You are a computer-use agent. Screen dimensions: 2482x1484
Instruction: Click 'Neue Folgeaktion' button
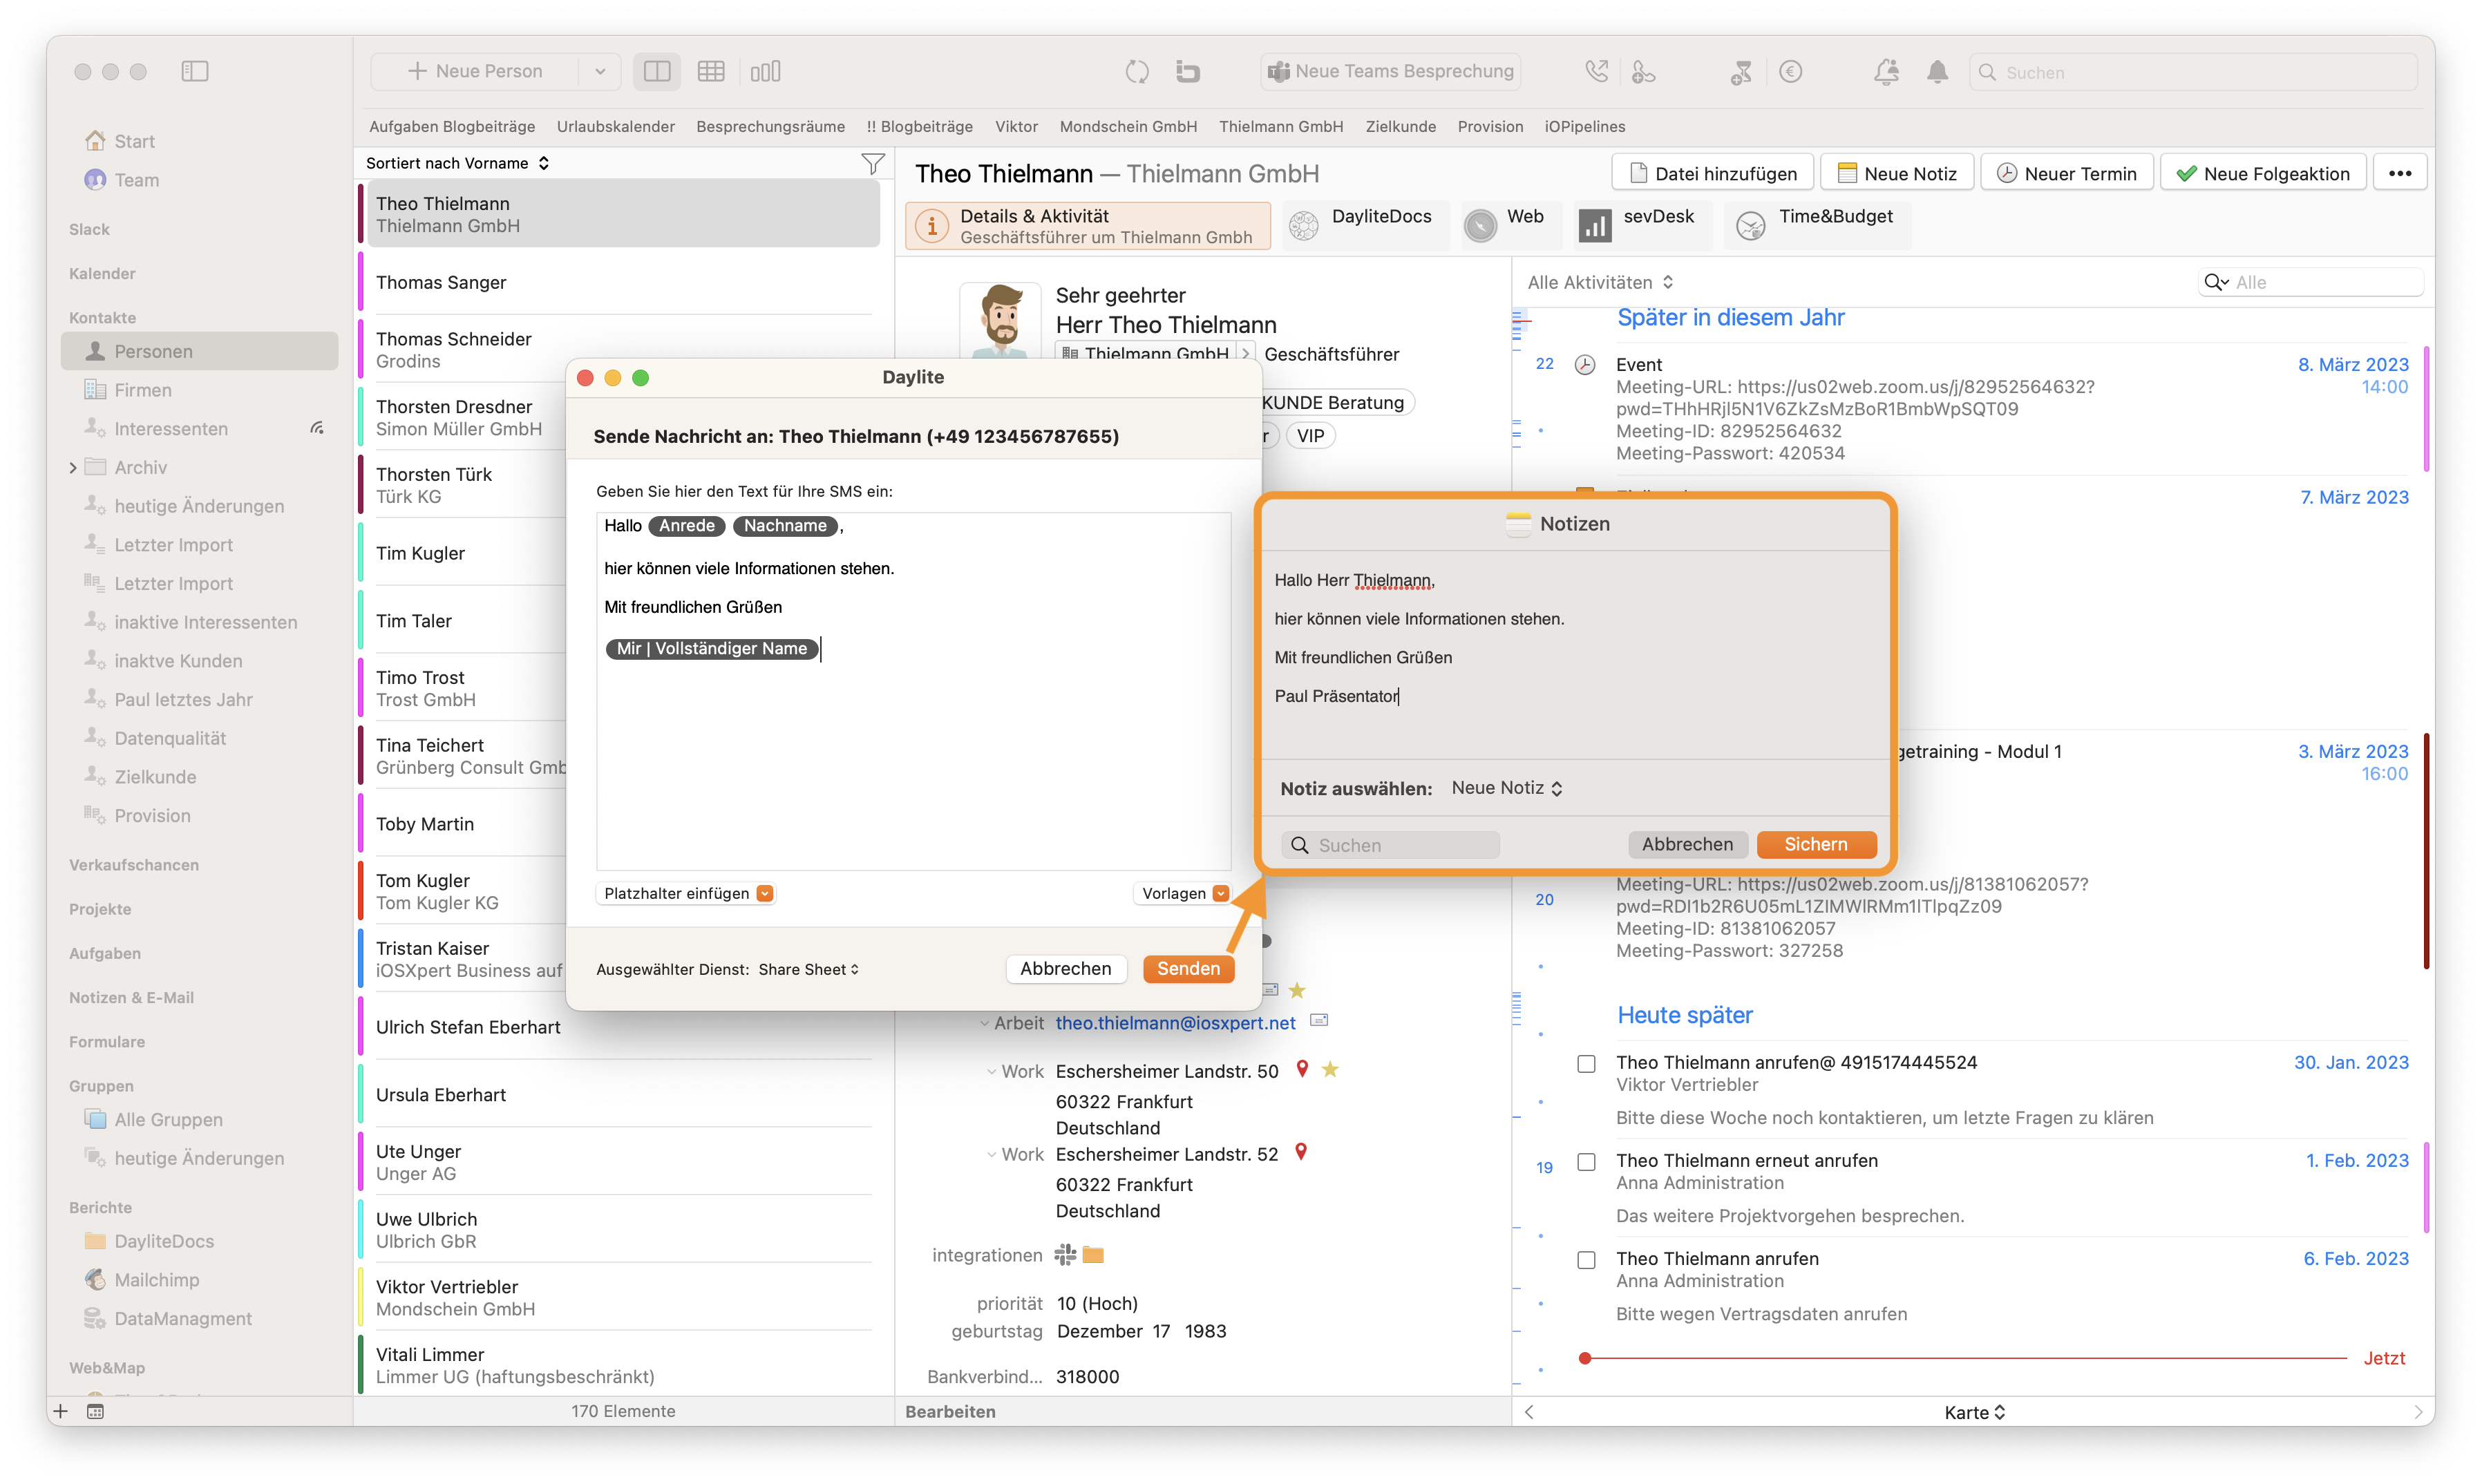tap(2262, 173)
